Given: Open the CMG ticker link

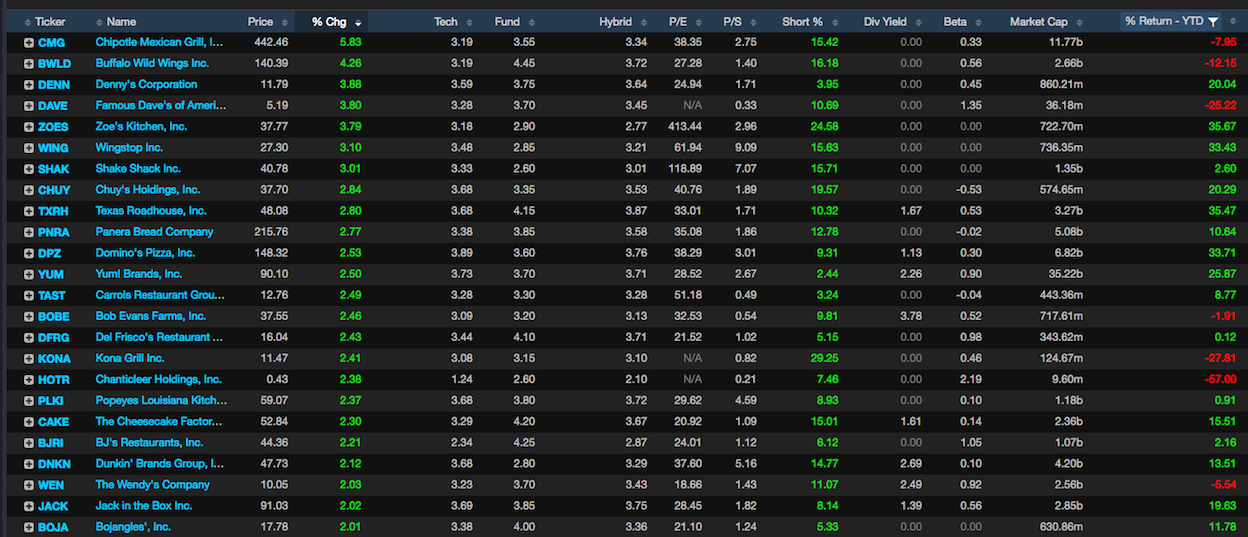Looking at the screenshot, I should pos(51,42).
